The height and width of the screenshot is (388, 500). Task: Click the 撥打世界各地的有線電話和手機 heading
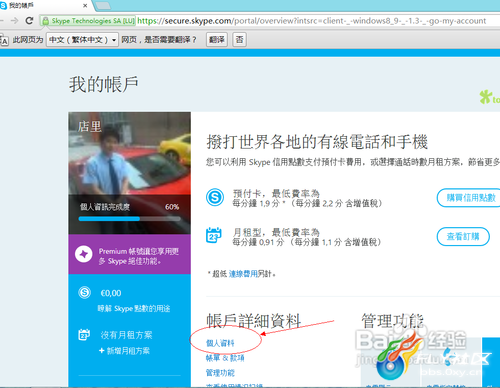click(x=317, y=142)
